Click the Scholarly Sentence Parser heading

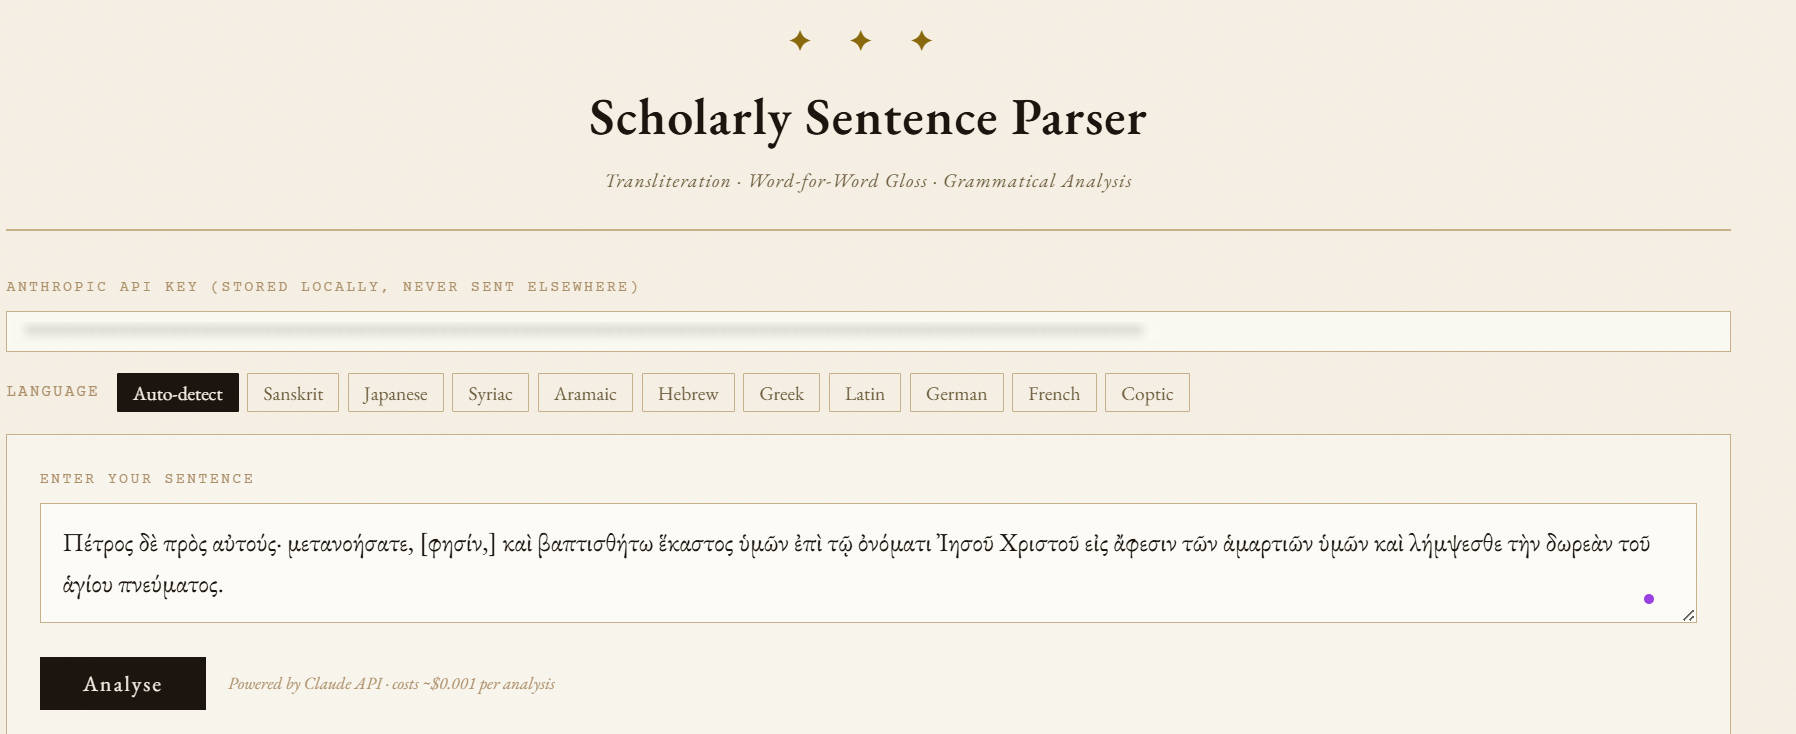click(867, 118)
